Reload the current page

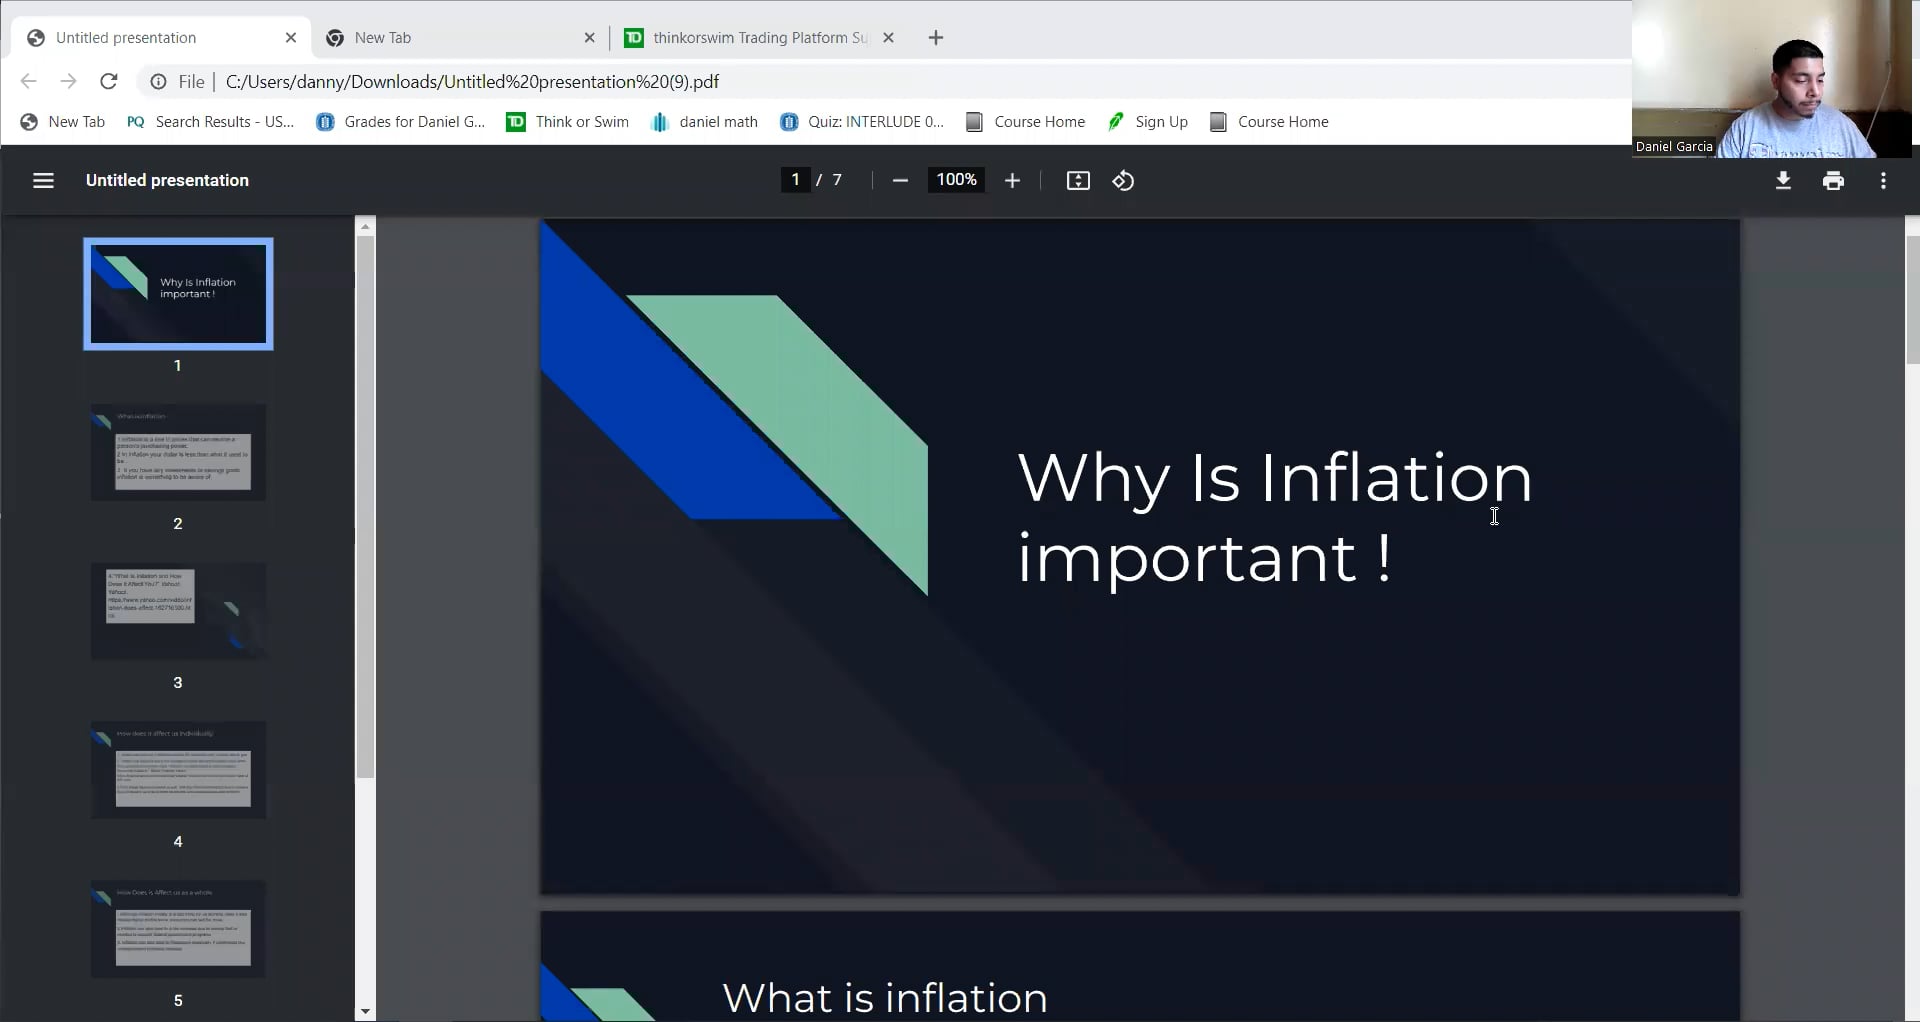(x=108, y=81)
